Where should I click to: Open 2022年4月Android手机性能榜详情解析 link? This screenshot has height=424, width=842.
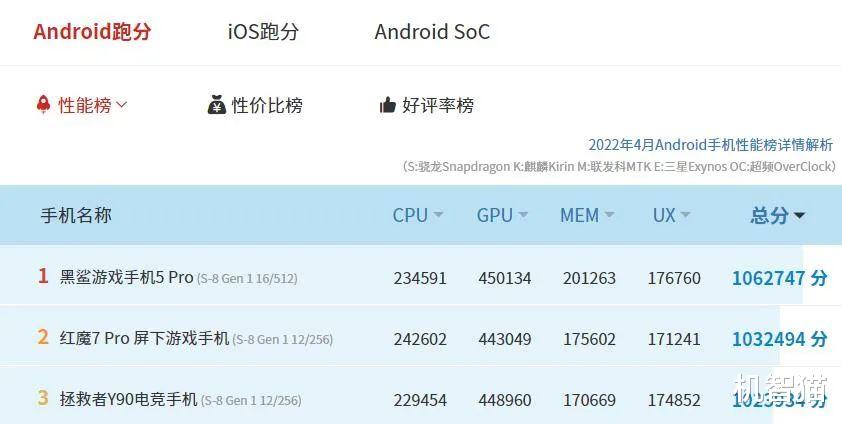click(710, 145)
